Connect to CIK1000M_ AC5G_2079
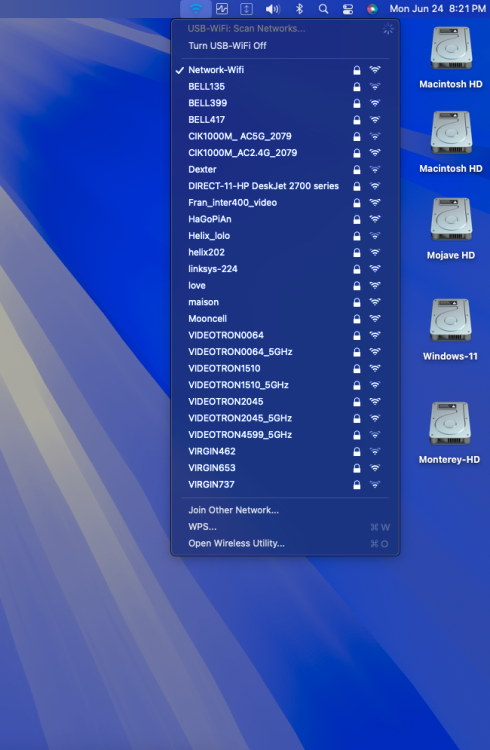Viewport: 490px width, 750px height. [285, 136]
